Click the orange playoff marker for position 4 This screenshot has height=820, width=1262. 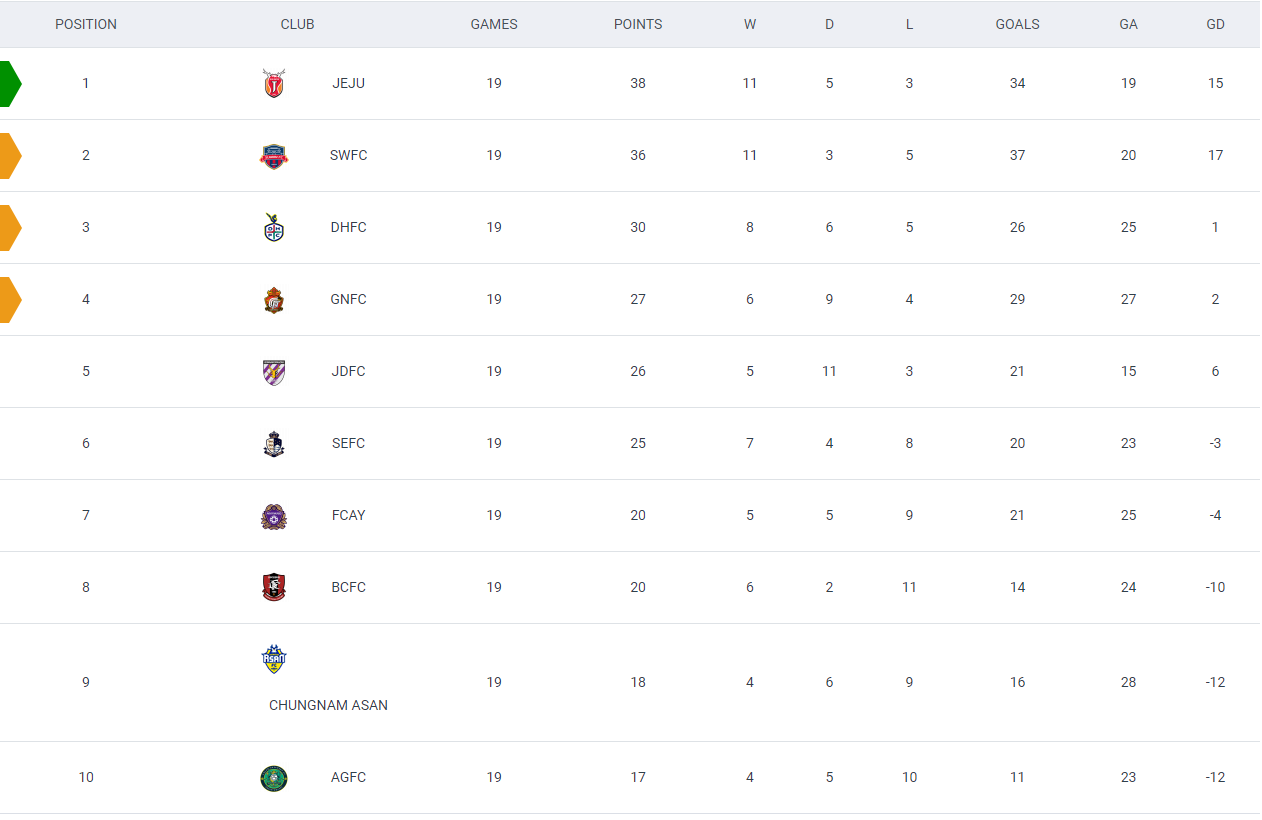[x=10, y=299]
